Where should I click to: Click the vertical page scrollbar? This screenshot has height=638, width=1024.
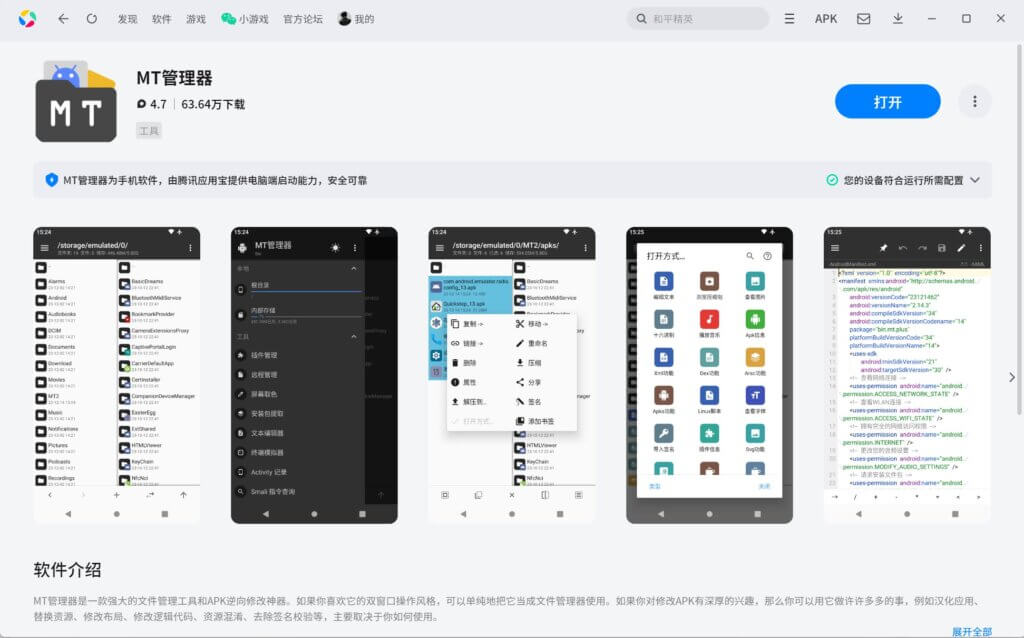1019,229
